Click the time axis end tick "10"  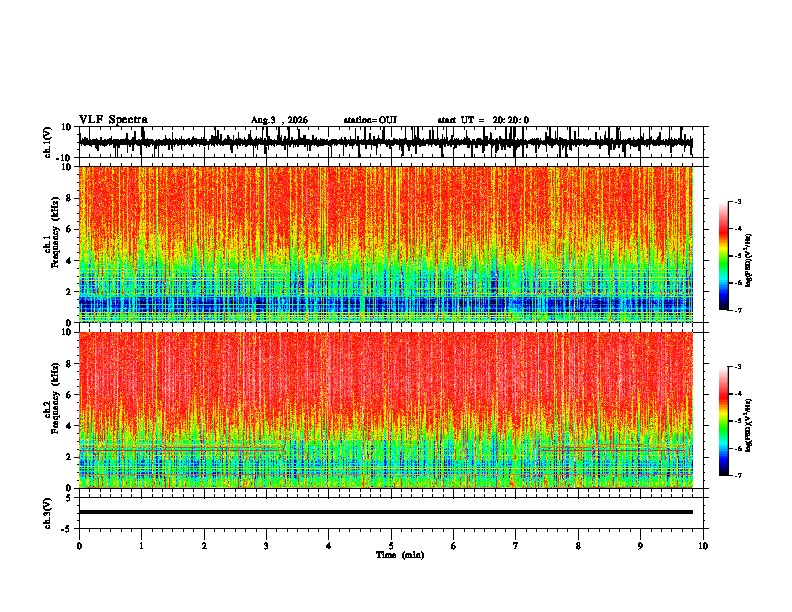[703, 546]
